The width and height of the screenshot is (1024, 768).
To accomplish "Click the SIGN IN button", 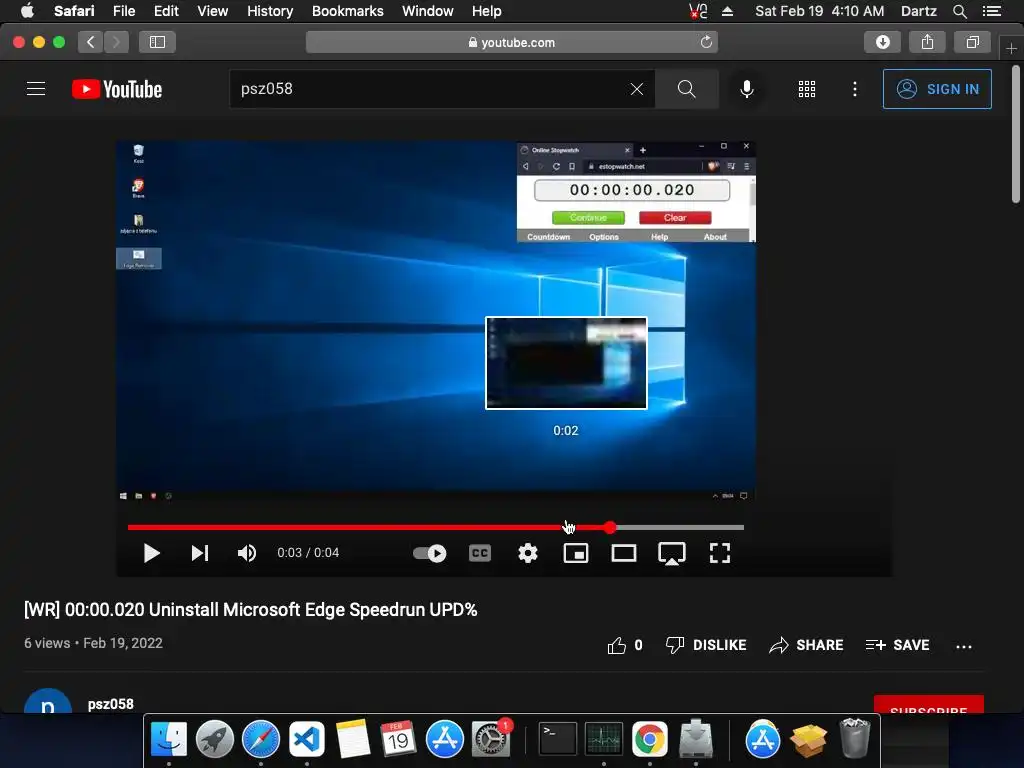I will (937, 89).
